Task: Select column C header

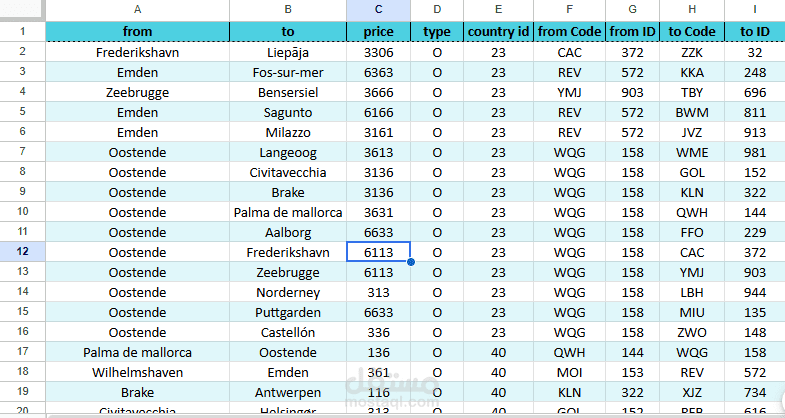Action: tap(378, 10)
